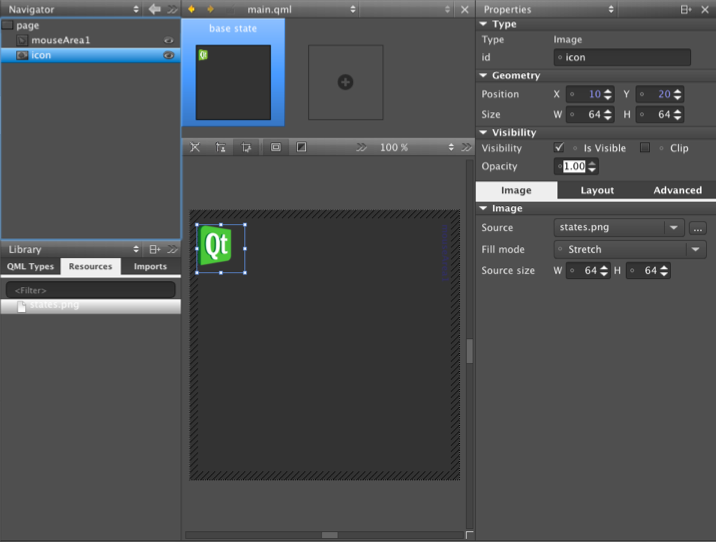716x542 pixels.
Task: Toggle visibility eye for mouseArea1
Action: [x=168, y=40]
